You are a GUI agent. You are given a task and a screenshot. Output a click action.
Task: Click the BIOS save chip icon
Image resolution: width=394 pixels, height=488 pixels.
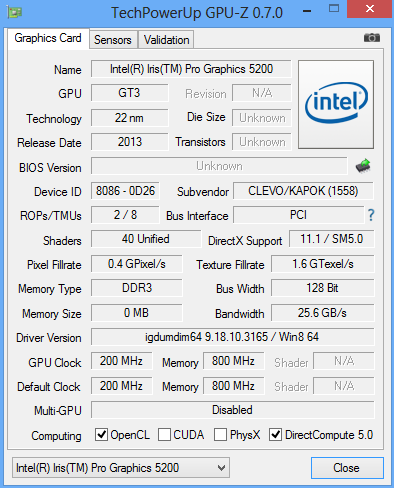[363, 165]
